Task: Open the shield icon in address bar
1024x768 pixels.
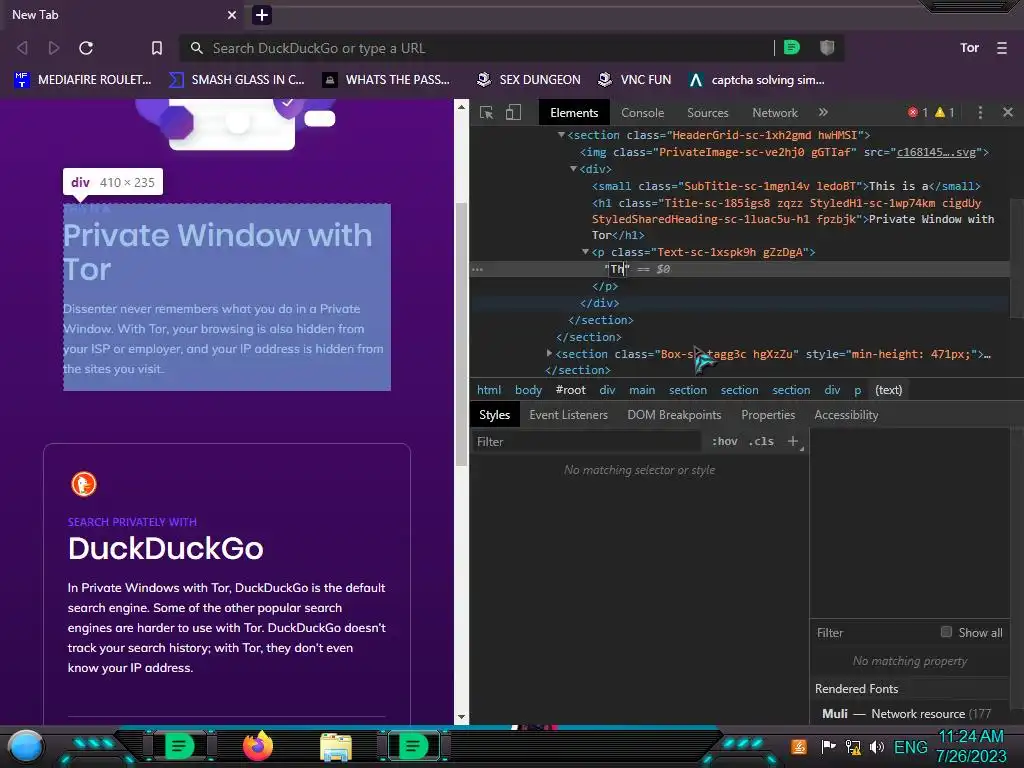Action: [827, 47]
